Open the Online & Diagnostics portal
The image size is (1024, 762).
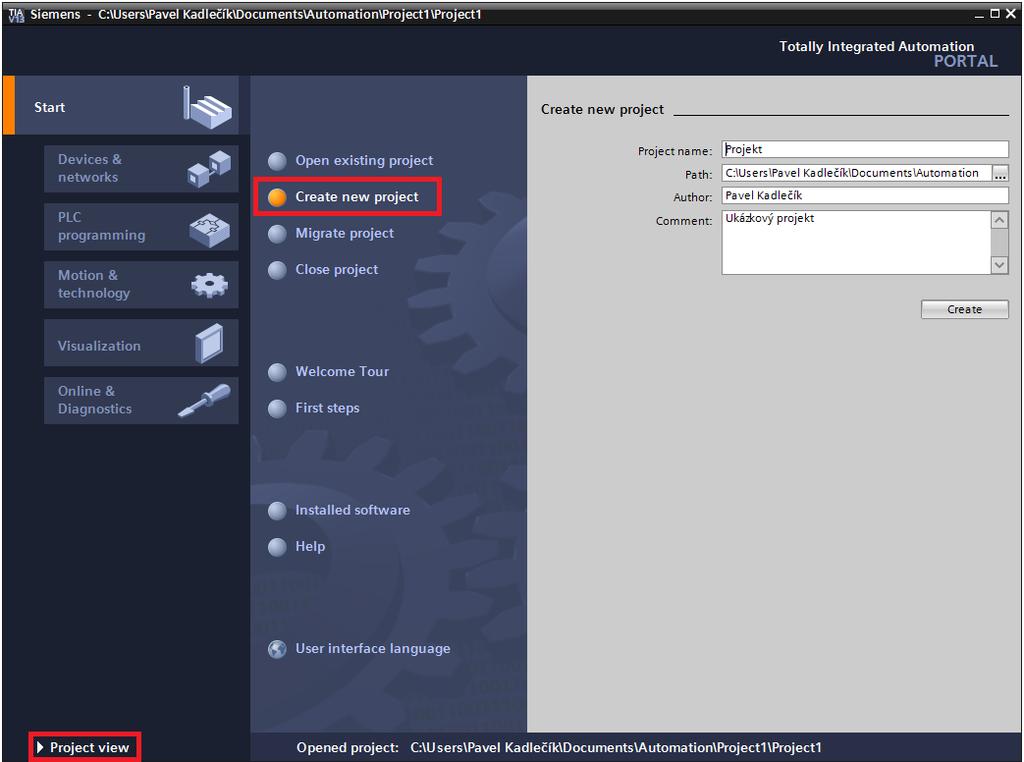click(141, 400)
